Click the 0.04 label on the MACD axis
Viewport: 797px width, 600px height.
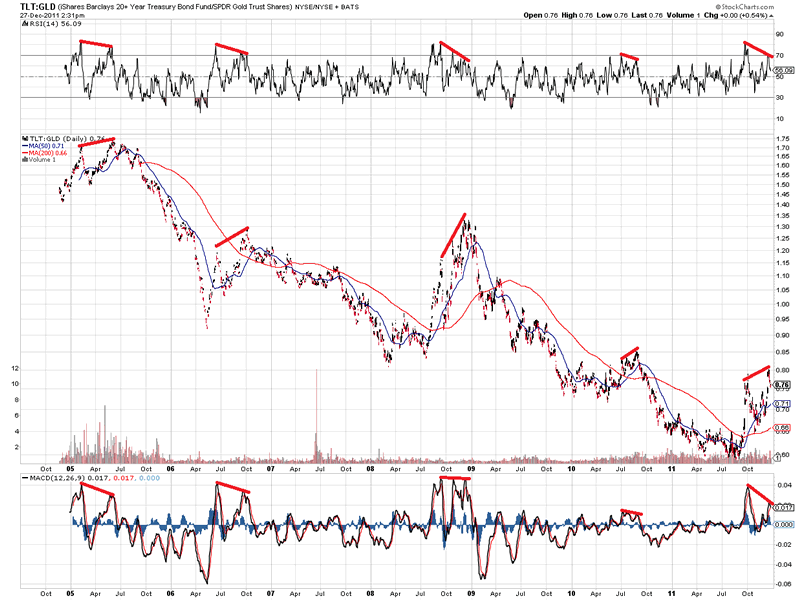point(785,485)
